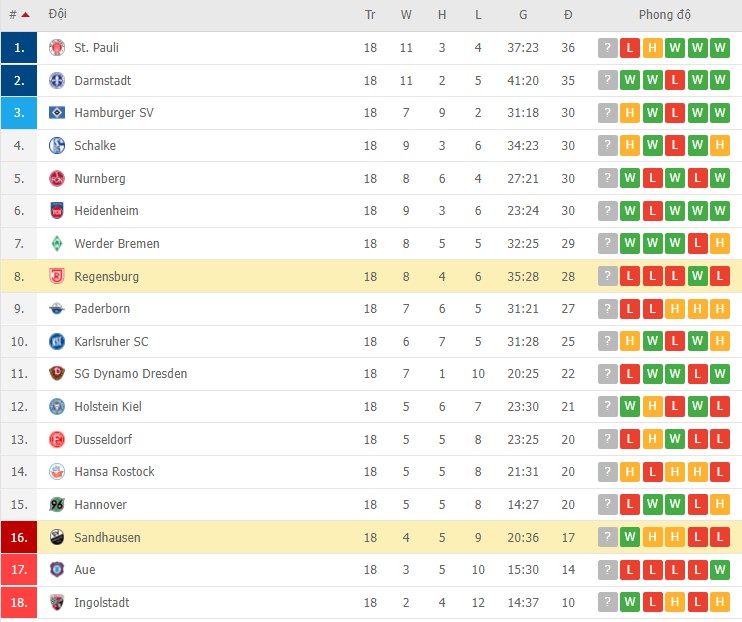The width and height of the screenshot is (742, 622).
Task: Open the Regensburg team link
Action: [x=106, y=276]
